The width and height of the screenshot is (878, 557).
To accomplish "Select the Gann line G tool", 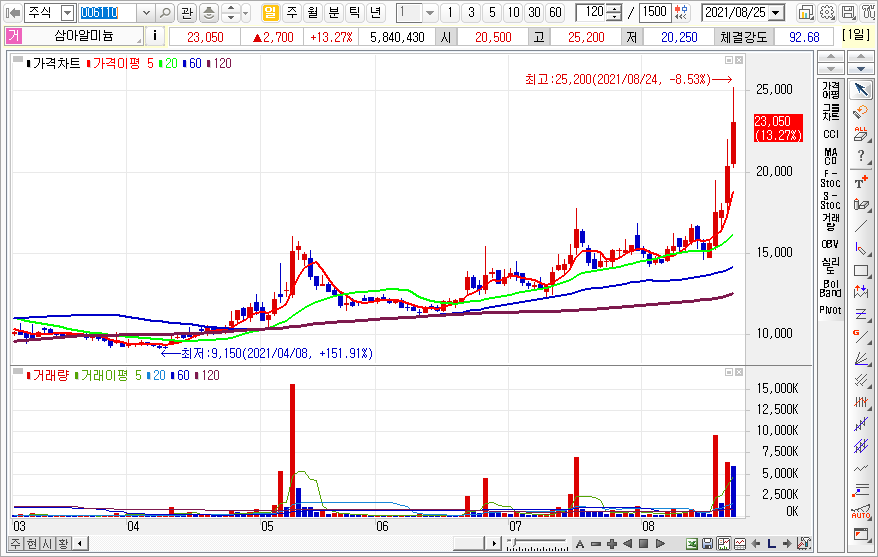I will [x=861, y=336].
